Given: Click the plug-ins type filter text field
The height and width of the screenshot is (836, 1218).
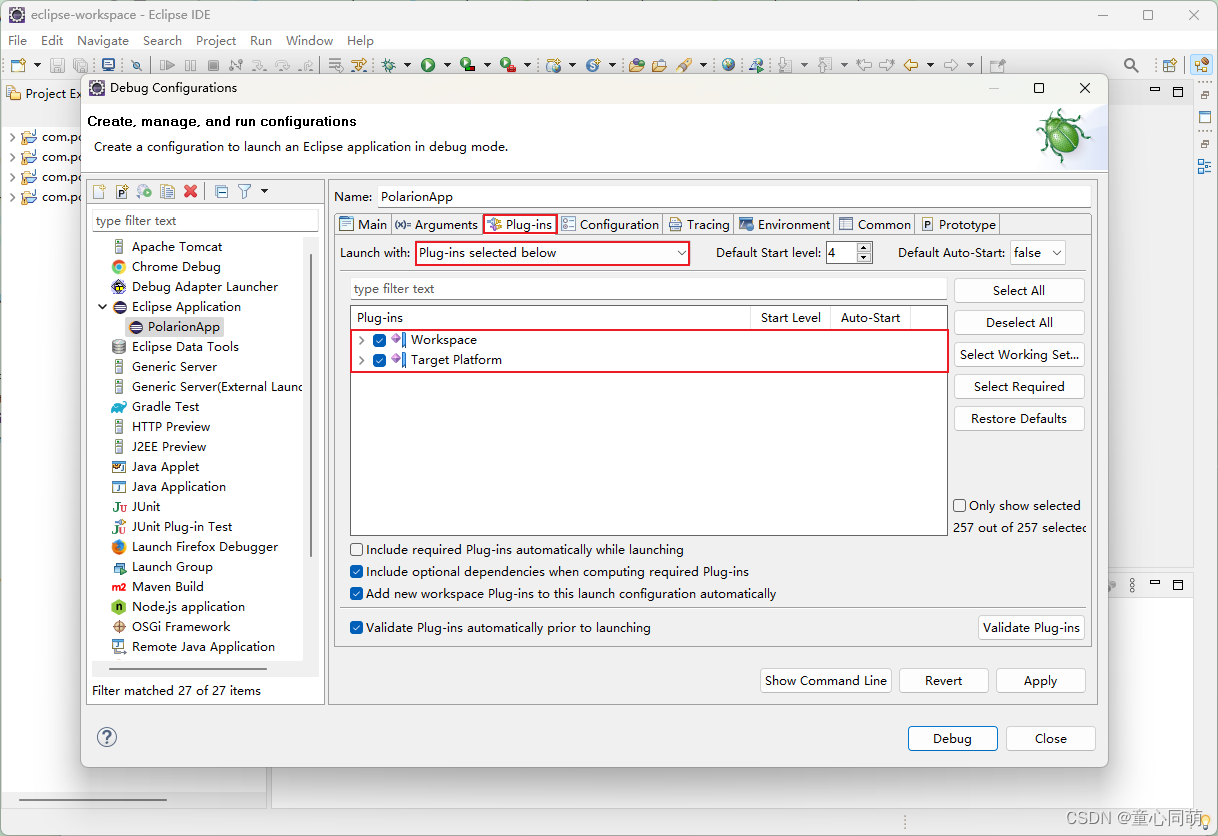Looking at the screenshot, I should [648, 289].
